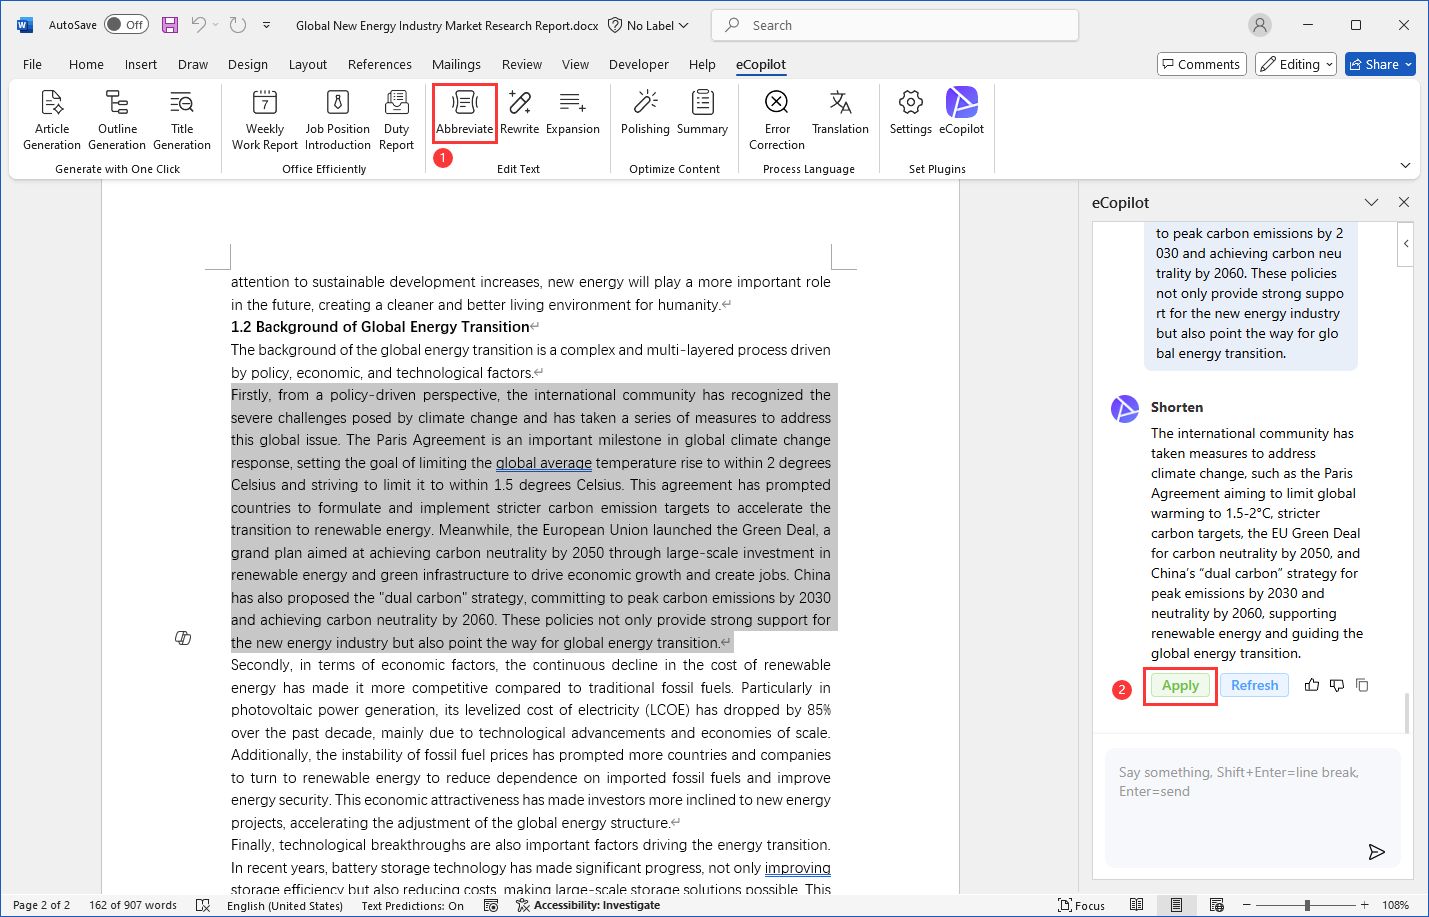
Task: Click the zoom slider handle
Action: [x=1307, y=905]
